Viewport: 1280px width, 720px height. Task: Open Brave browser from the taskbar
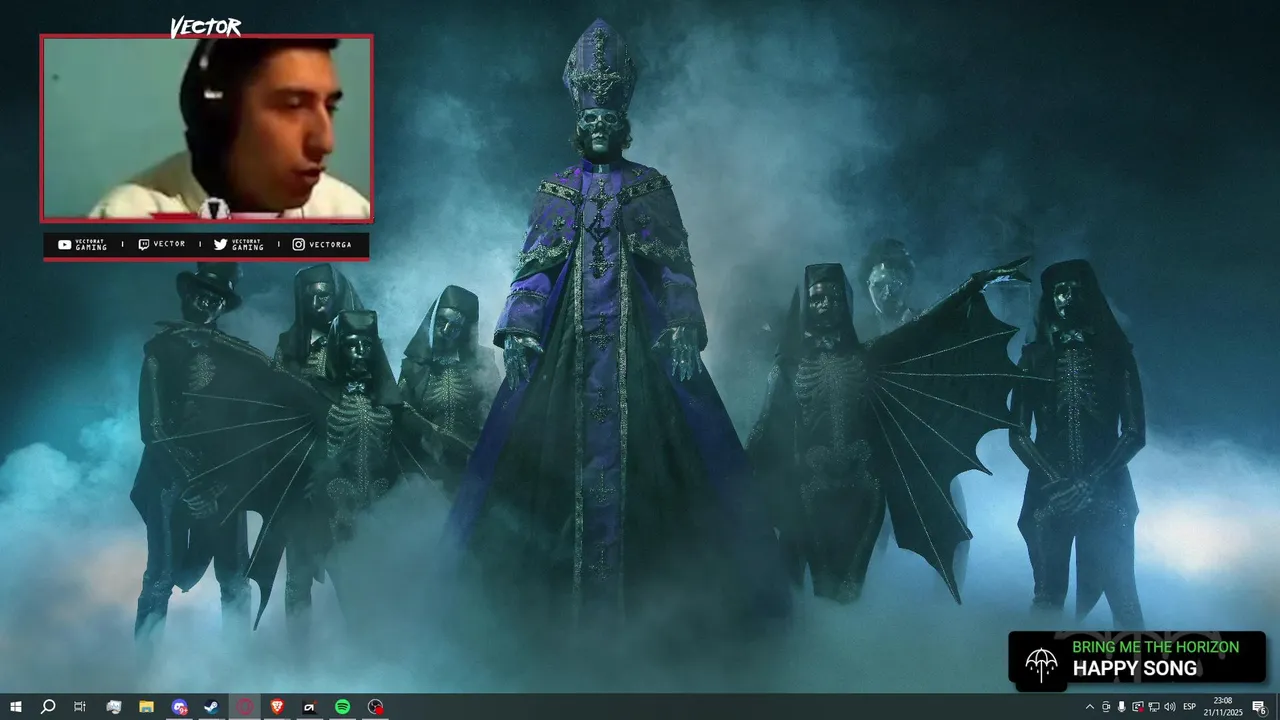tap(277, 707)
